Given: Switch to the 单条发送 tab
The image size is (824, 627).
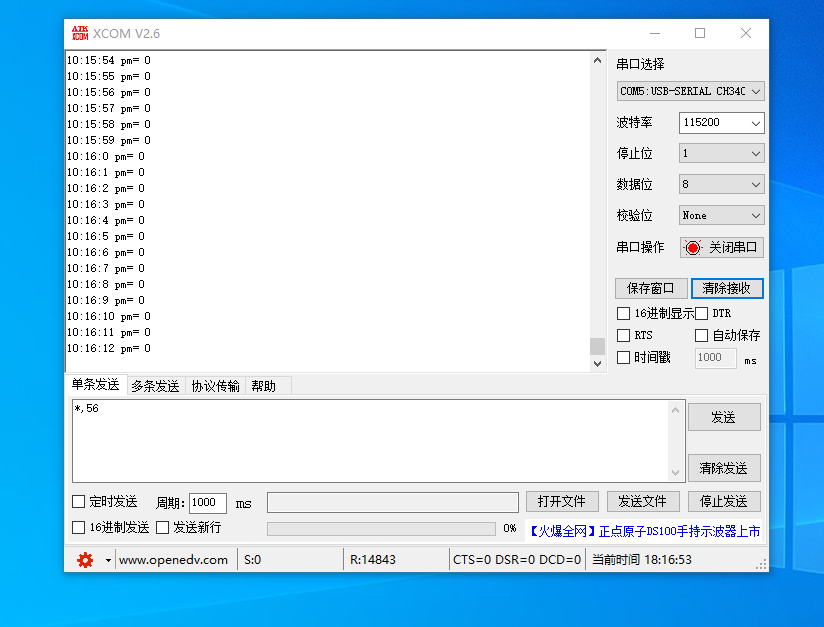Looking at the screenshot, I should coord(96,385).
